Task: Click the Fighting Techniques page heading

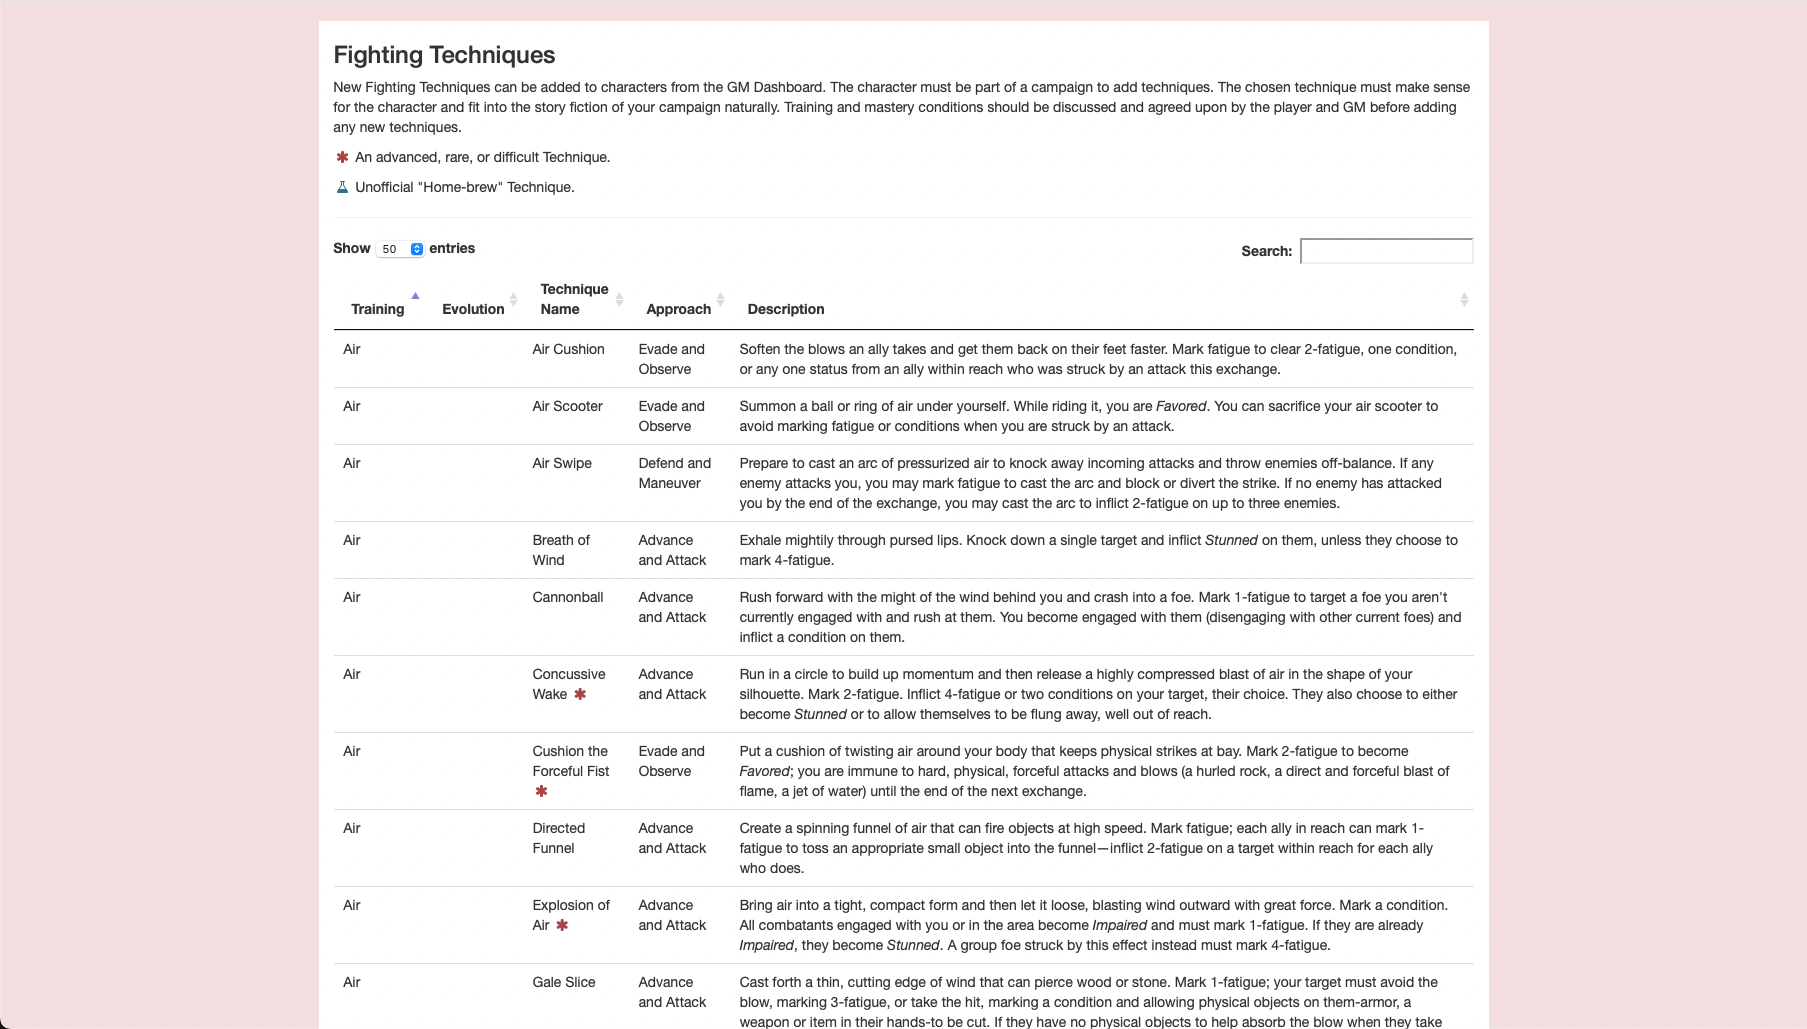Action: [x=444, y=55]
